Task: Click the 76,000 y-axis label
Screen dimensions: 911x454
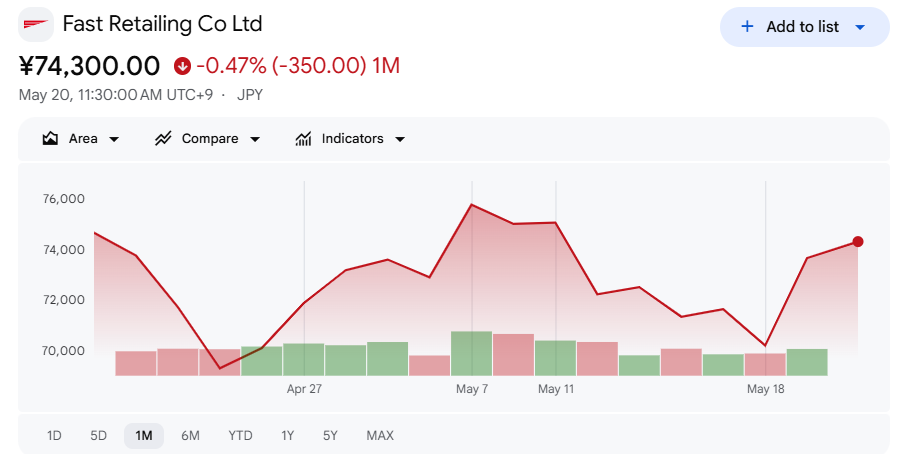Action: point(64,199)
